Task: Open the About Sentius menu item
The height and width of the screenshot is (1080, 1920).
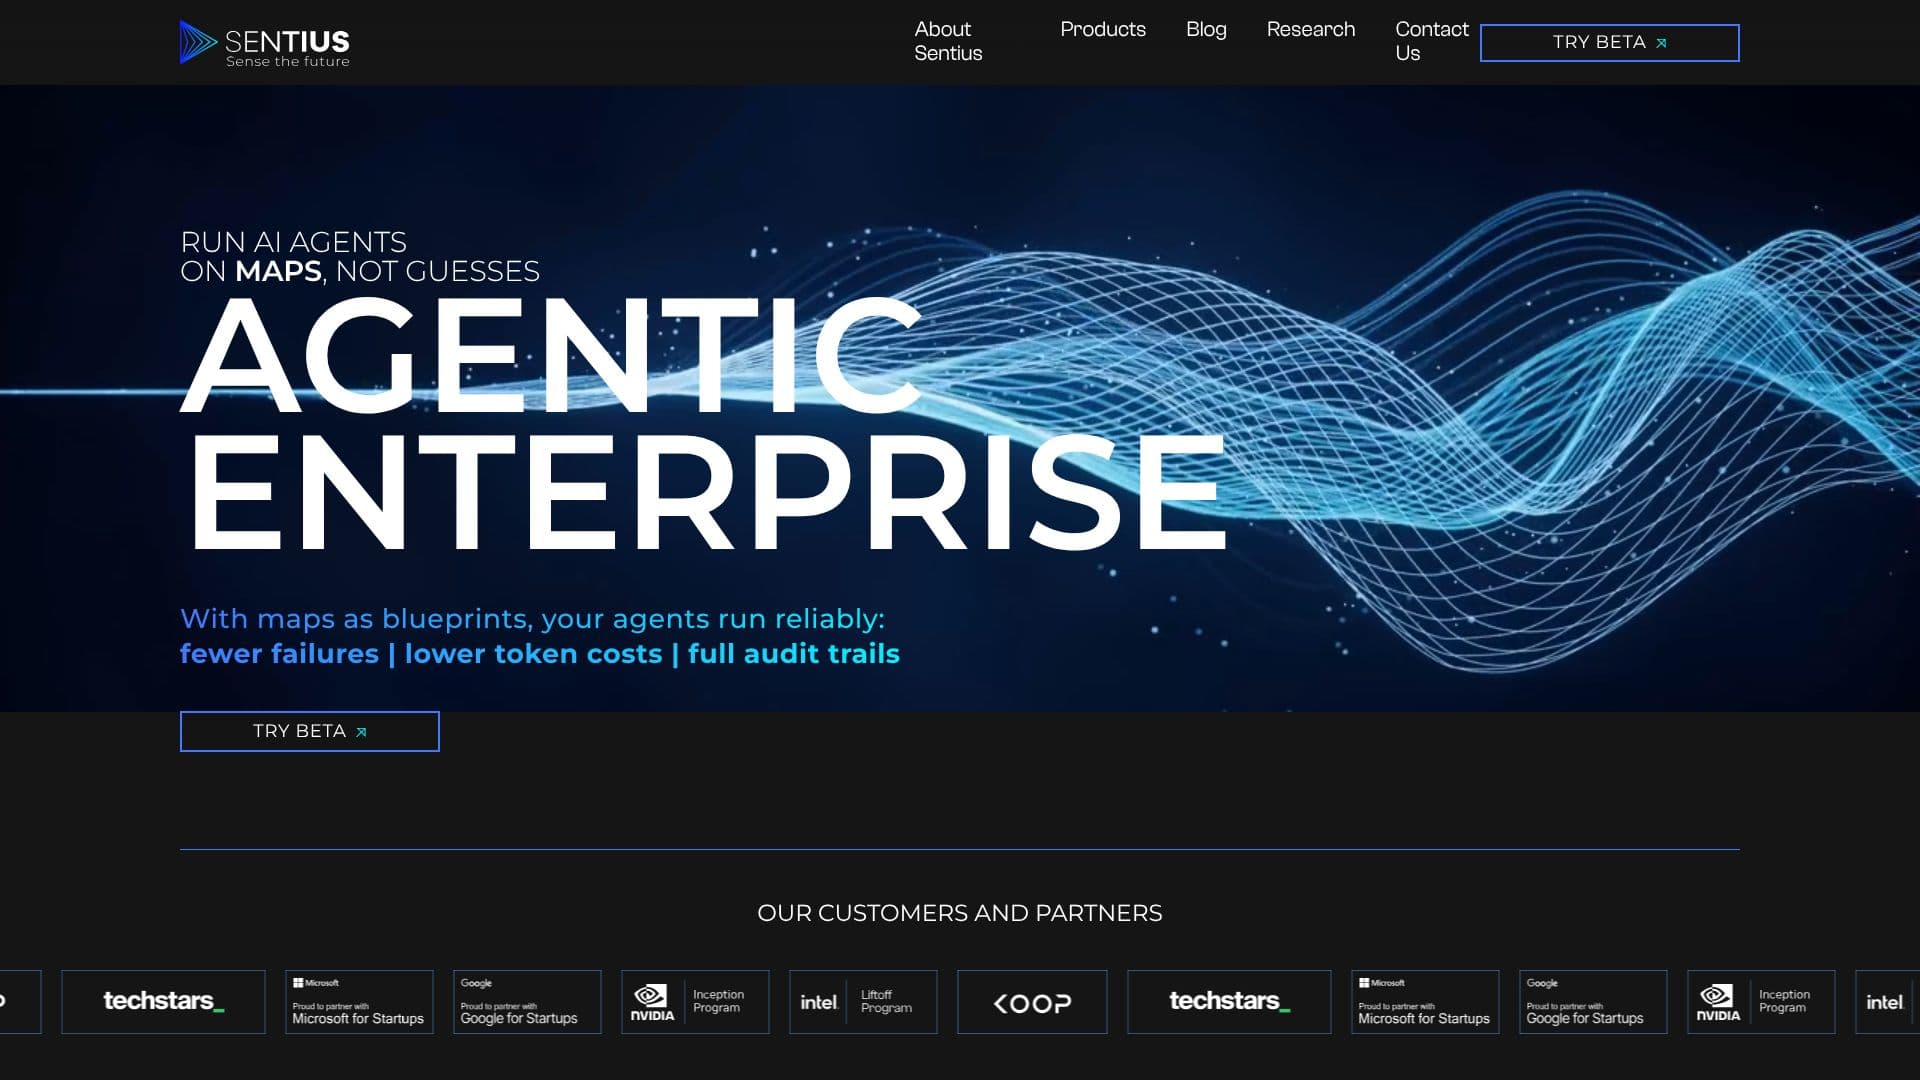Action: (x=948, y=42)
